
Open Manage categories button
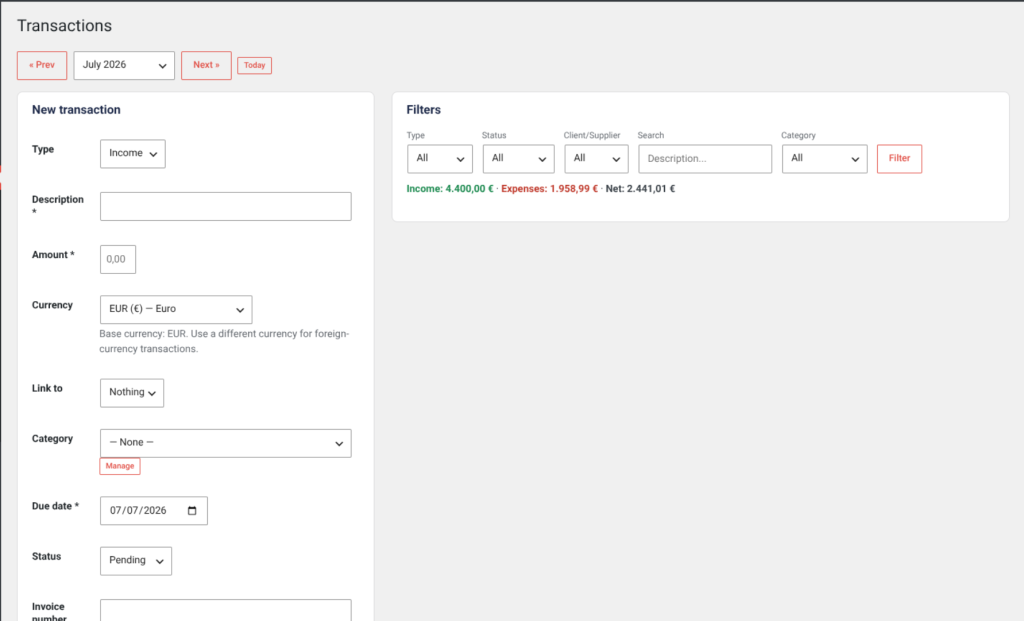click(120, 466)
